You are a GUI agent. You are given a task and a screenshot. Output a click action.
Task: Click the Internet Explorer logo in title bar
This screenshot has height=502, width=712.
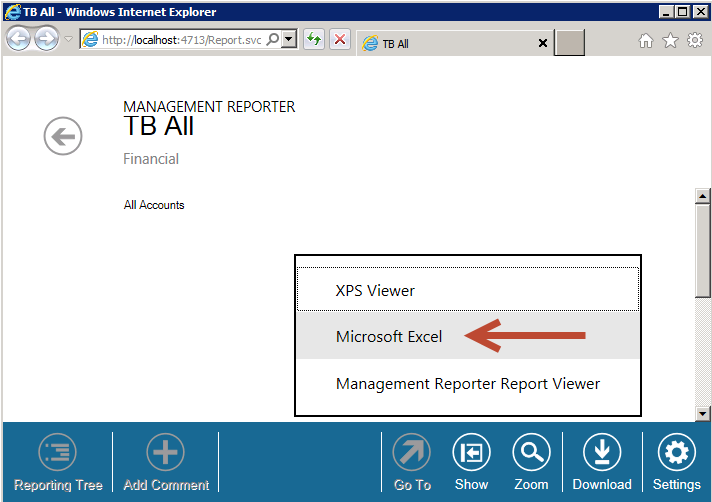(12, 11)
